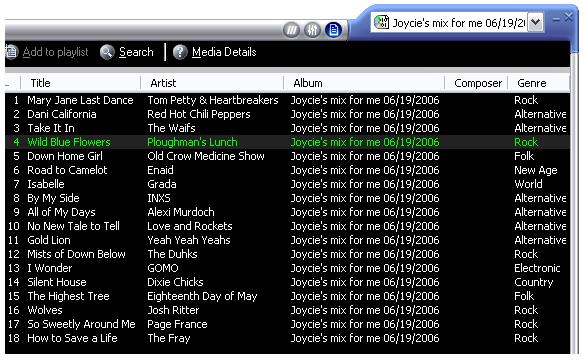Sort by the Genre column header
The image size is (583, 360).
click(x=538, y=83)
